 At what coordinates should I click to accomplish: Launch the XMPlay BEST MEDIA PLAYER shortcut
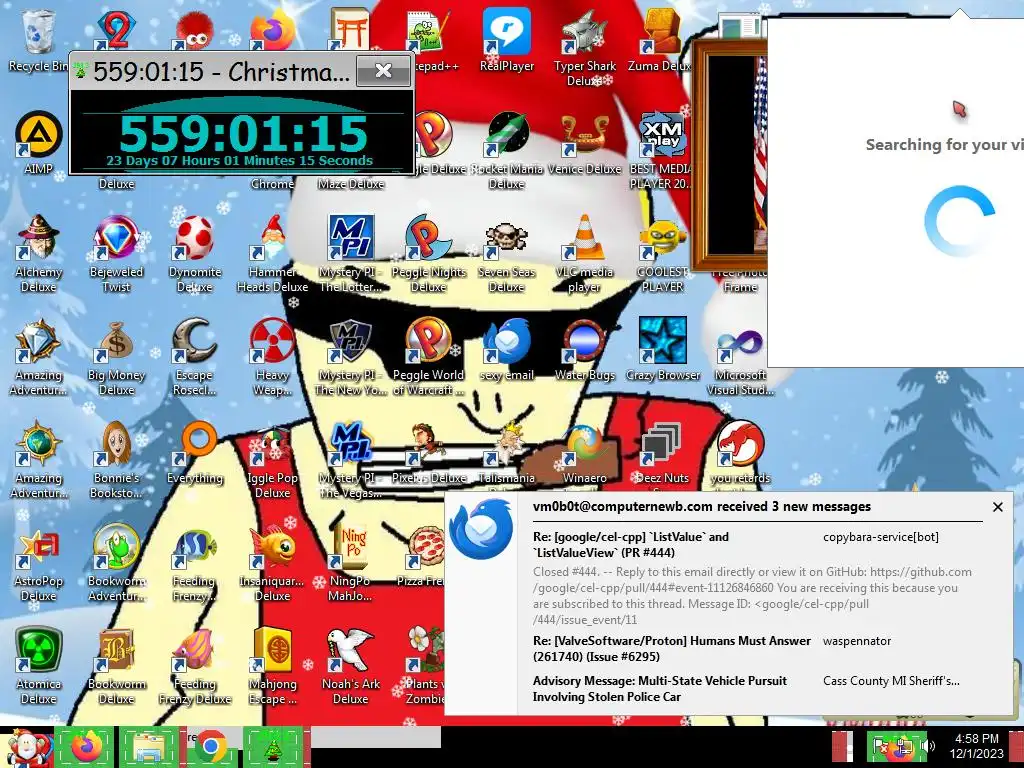(662, 149)
